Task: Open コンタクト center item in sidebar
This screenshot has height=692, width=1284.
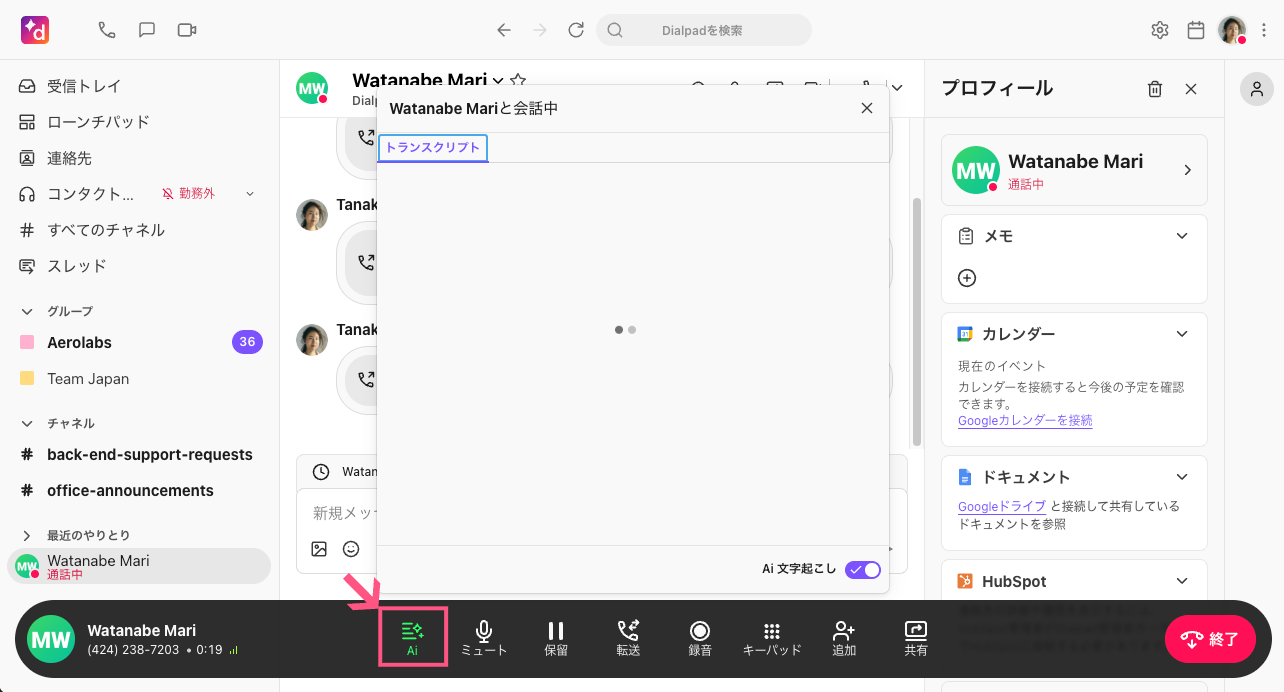Action: coord(78,194)
